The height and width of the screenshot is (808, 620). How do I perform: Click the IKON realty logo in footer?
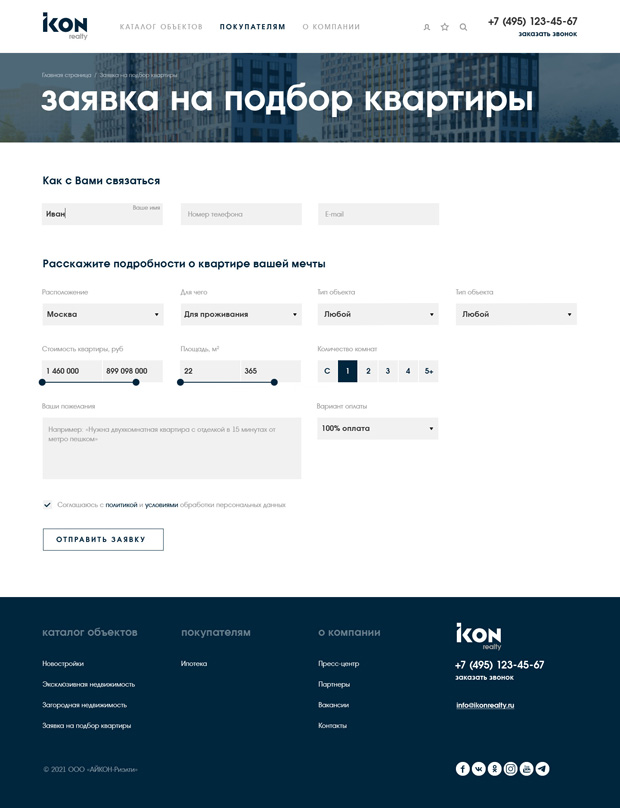coord(479,636)
